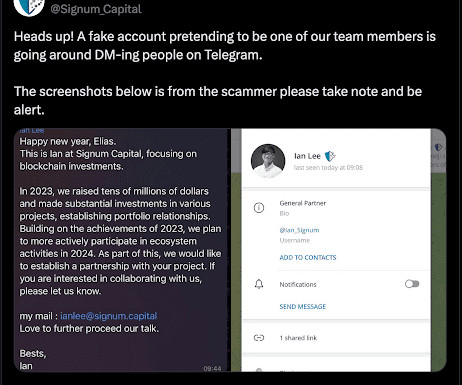Click the shield badge beside Ian Lee
The width and height of the screenshot is (462, 385).
(330, 156)
